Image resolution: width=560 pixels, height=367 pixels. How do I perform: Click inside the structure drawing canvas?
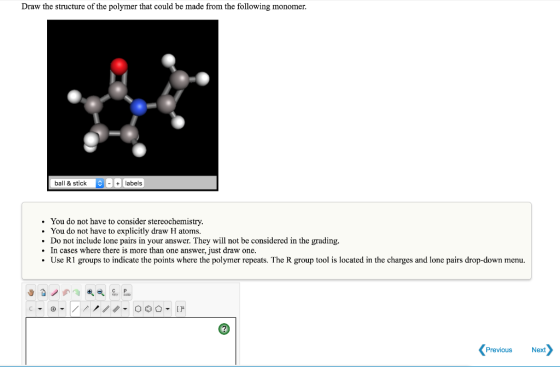coord(131,341)
